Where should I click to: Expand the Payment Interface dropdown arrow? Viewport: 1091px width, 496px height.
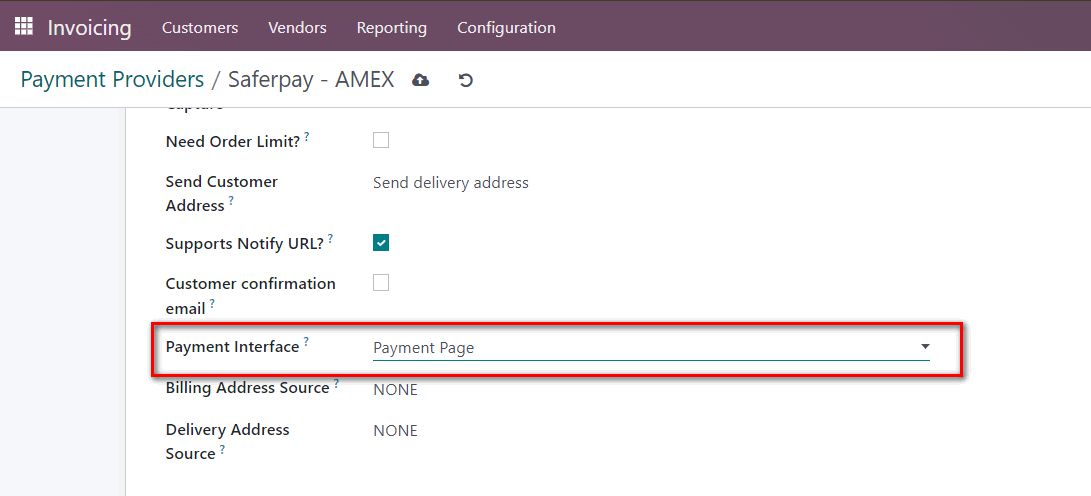point(924,347)
